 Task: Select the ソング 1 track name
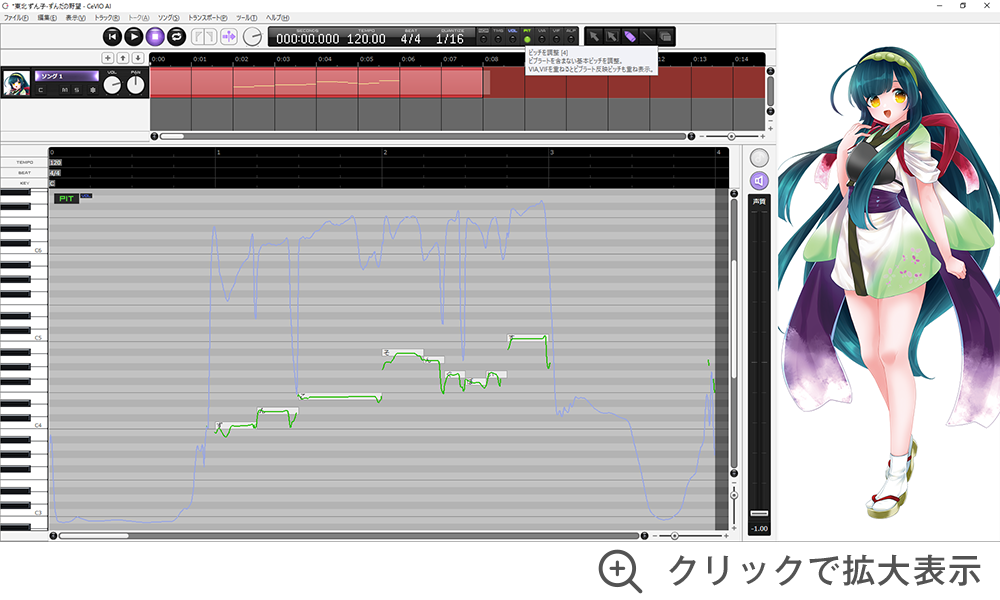click(x=66, y=76)
